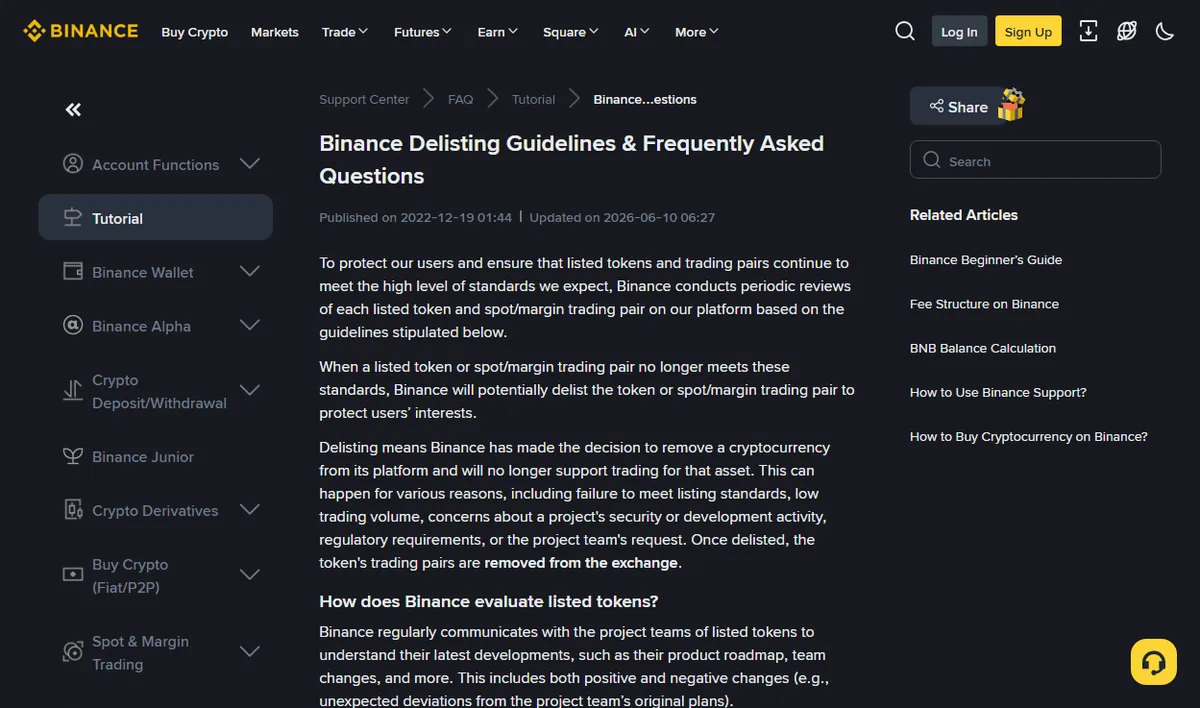The width and height of the screenshot is (1200, 708).
Task: Click the Updated on 2026-06-10 06:27 text
Action: [622, 217]
